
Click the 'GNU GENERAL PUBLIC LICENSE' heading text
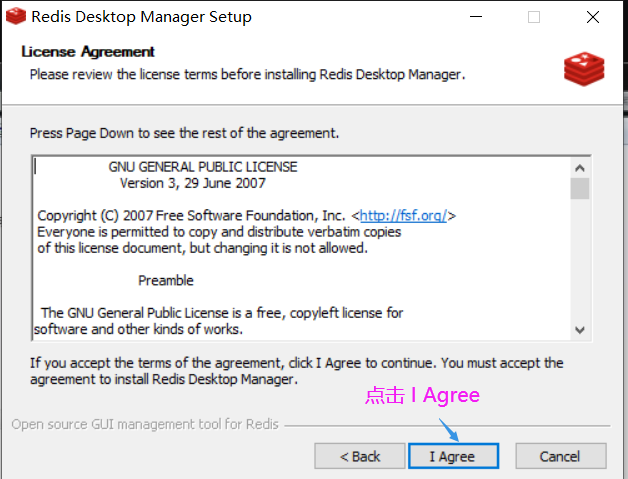pos(203,167)
